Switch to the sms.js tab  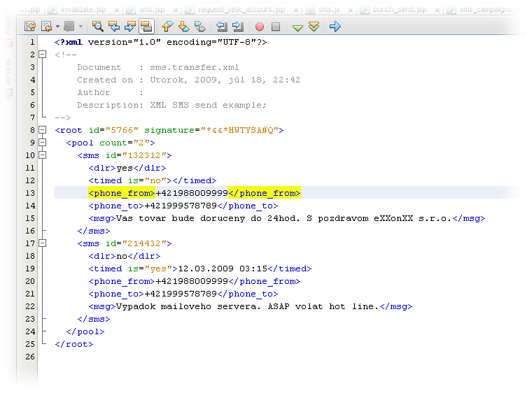click(329, 10)
